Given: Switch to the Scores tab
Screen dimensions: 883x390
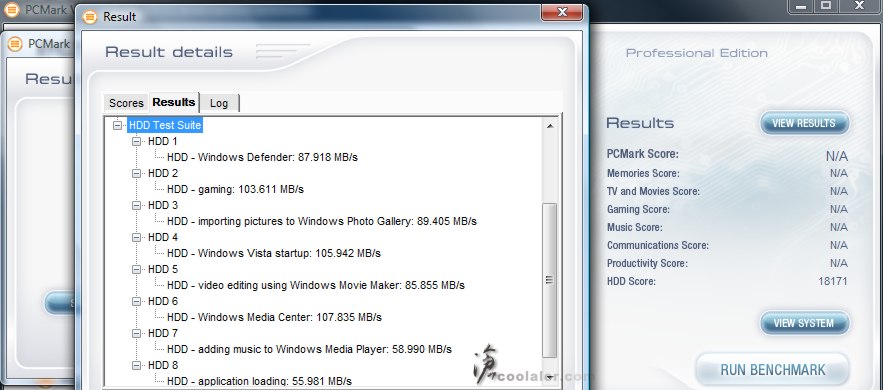Looking at the screenshot, I should (x=126, y=104).
